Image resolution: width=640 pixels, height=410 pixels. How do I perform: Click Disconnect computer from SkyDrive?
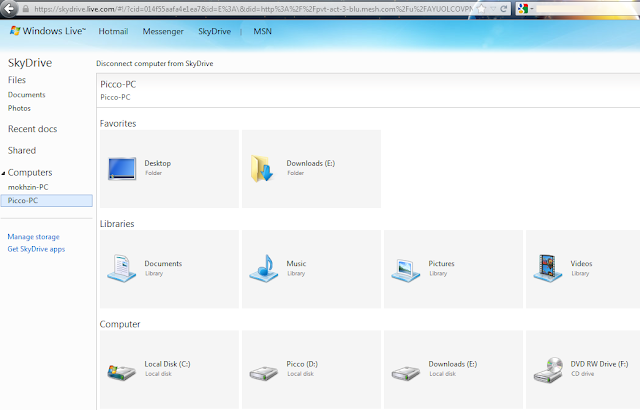coord(155,64)
